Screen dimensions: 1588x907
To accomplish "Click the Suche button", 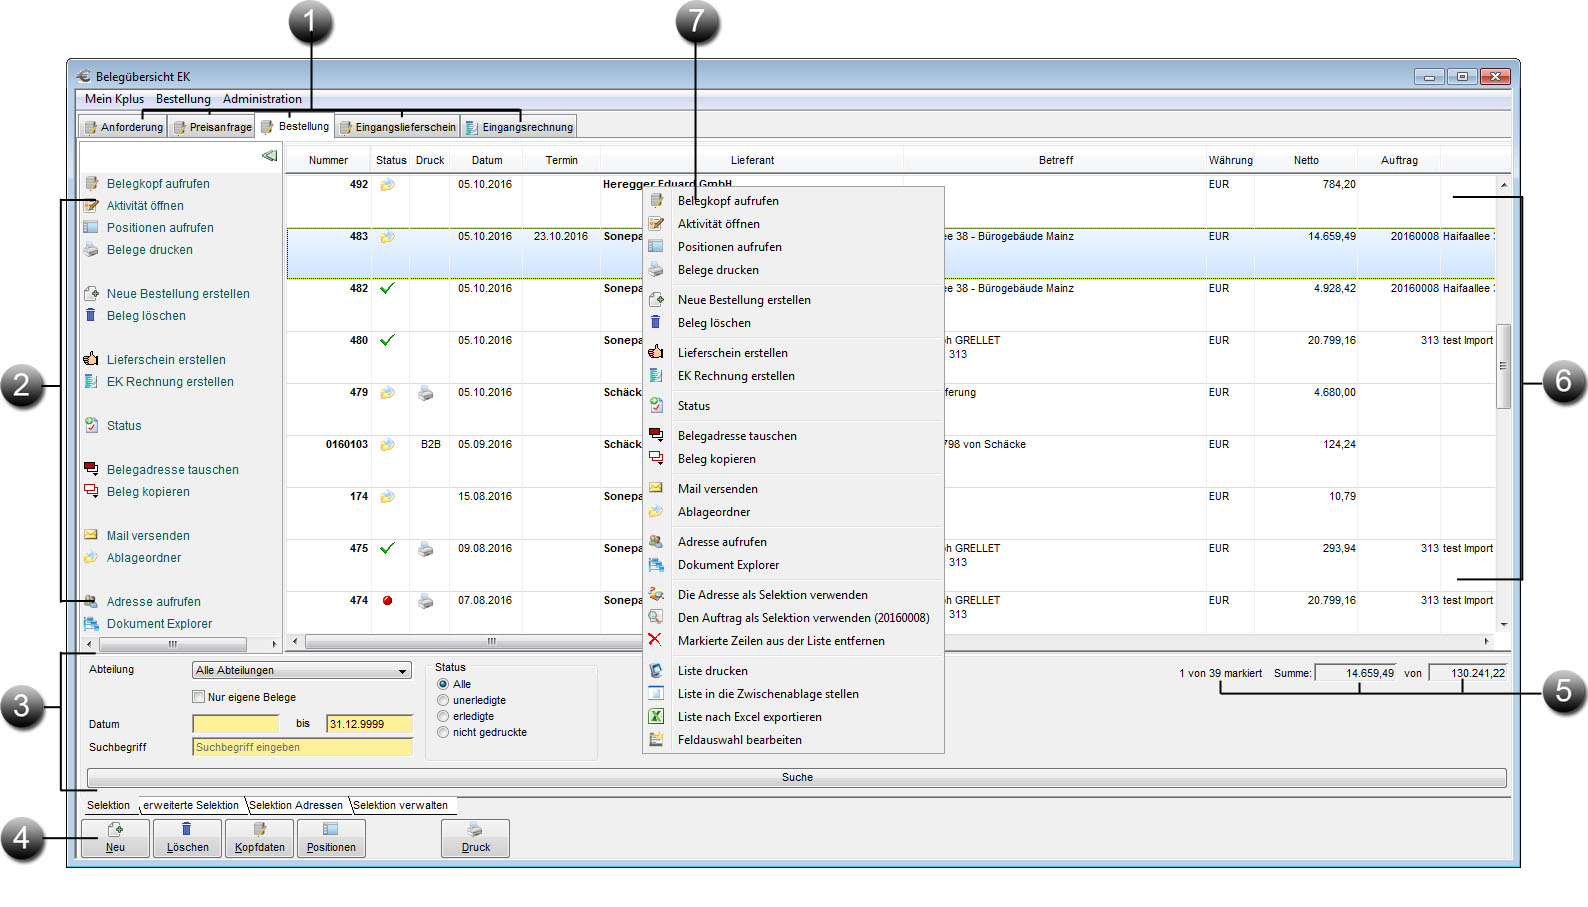I will pos(797,777).
